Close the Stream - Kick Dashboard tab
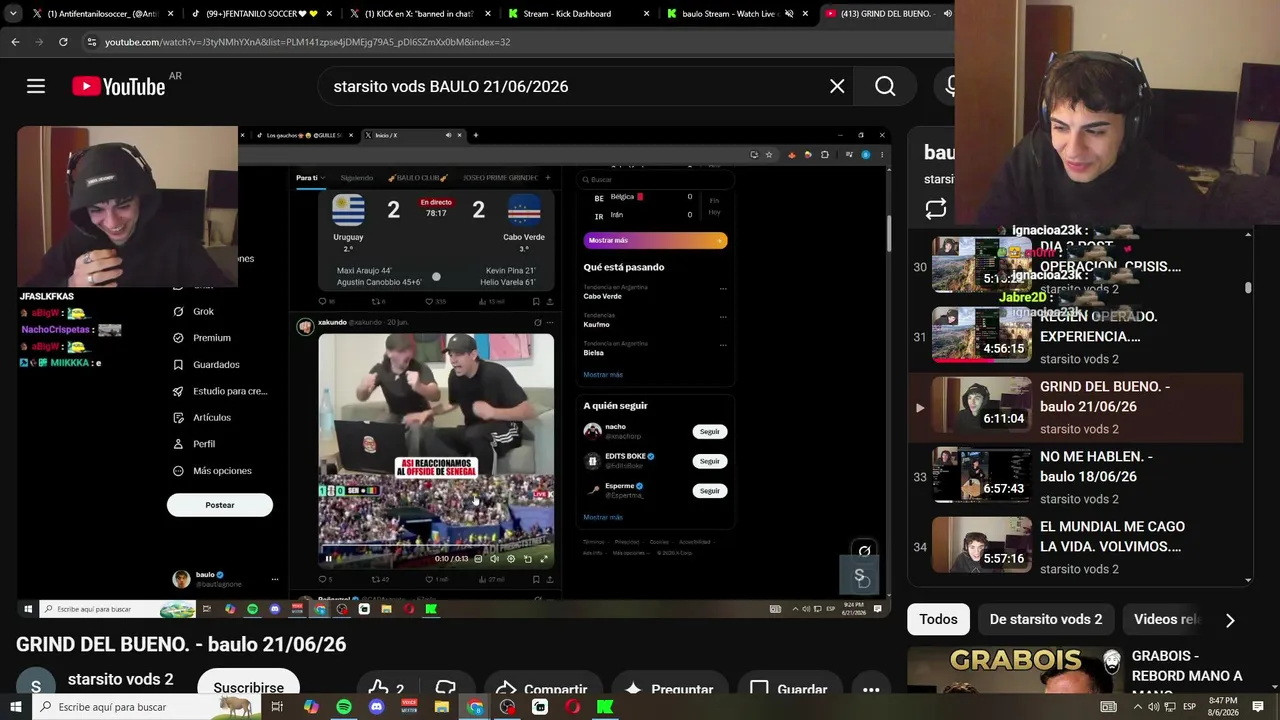 point(646,14)
